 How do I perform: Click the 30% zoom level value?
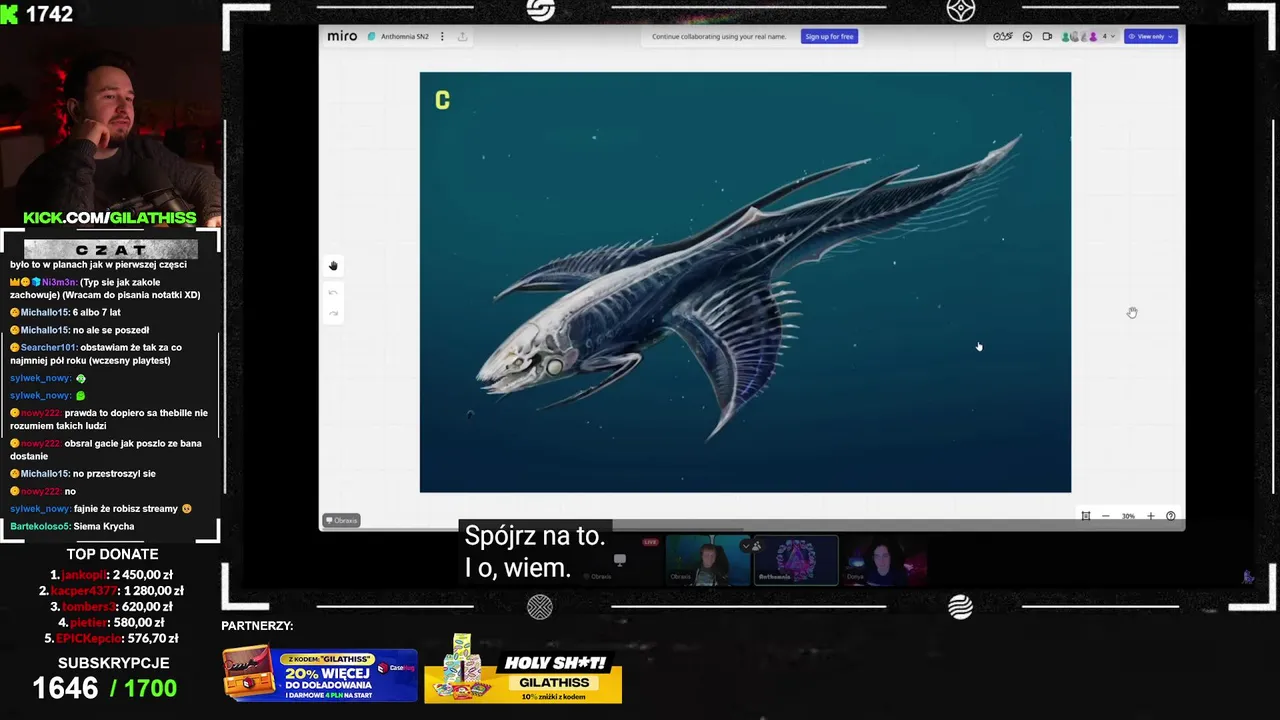(x=1128, y=516)
